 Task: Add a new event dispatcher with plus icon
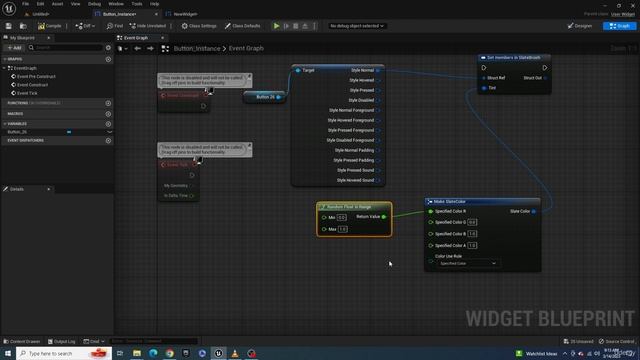108,140
